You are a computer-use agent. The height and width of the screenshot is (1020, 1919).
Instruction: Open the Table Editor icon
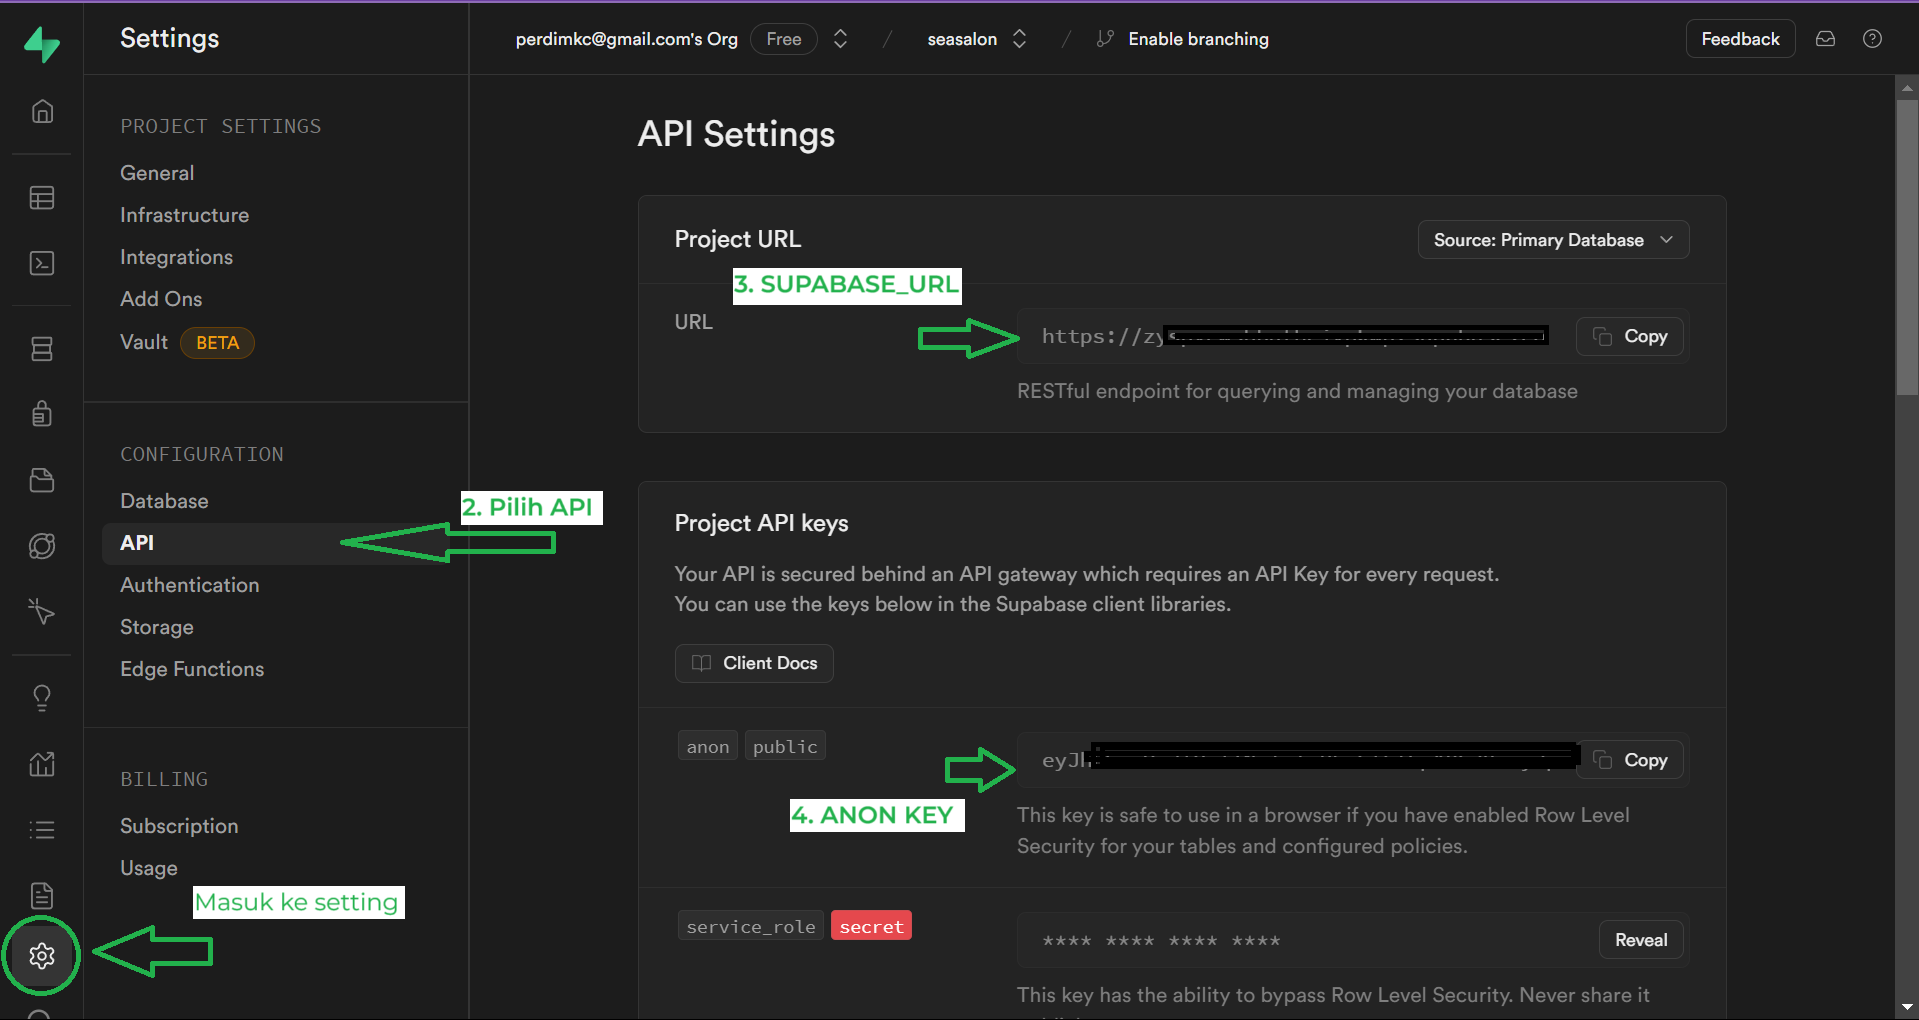[x=42, y=198]
